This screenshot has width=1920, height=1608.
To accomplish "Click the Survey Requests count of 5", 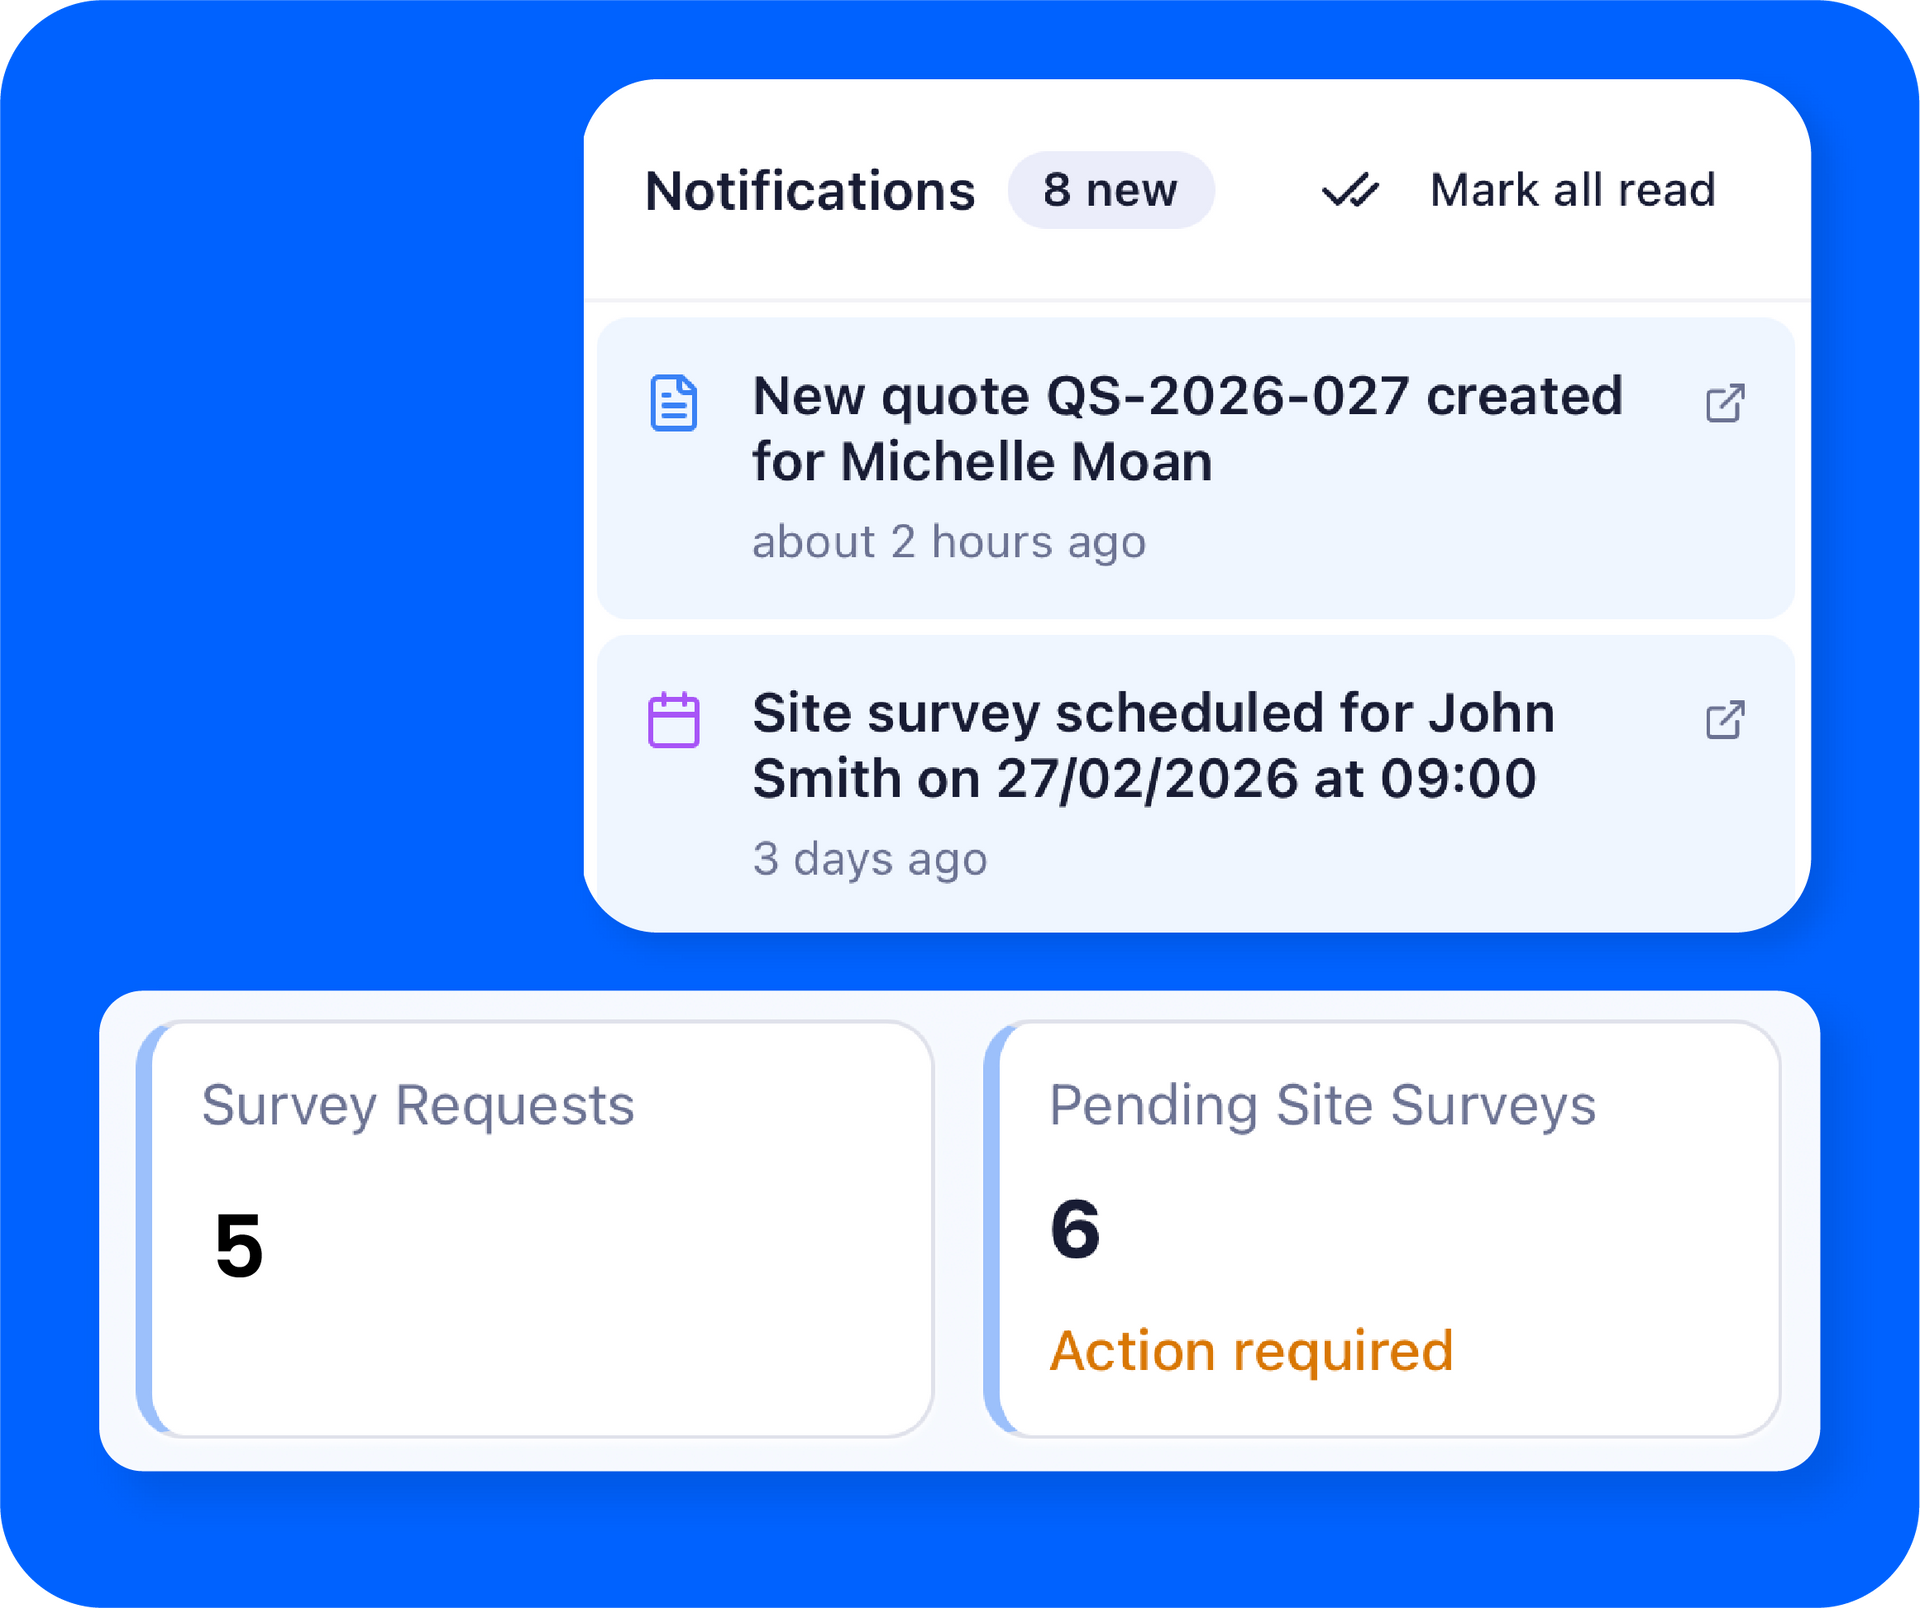I will click(239, 1246).
